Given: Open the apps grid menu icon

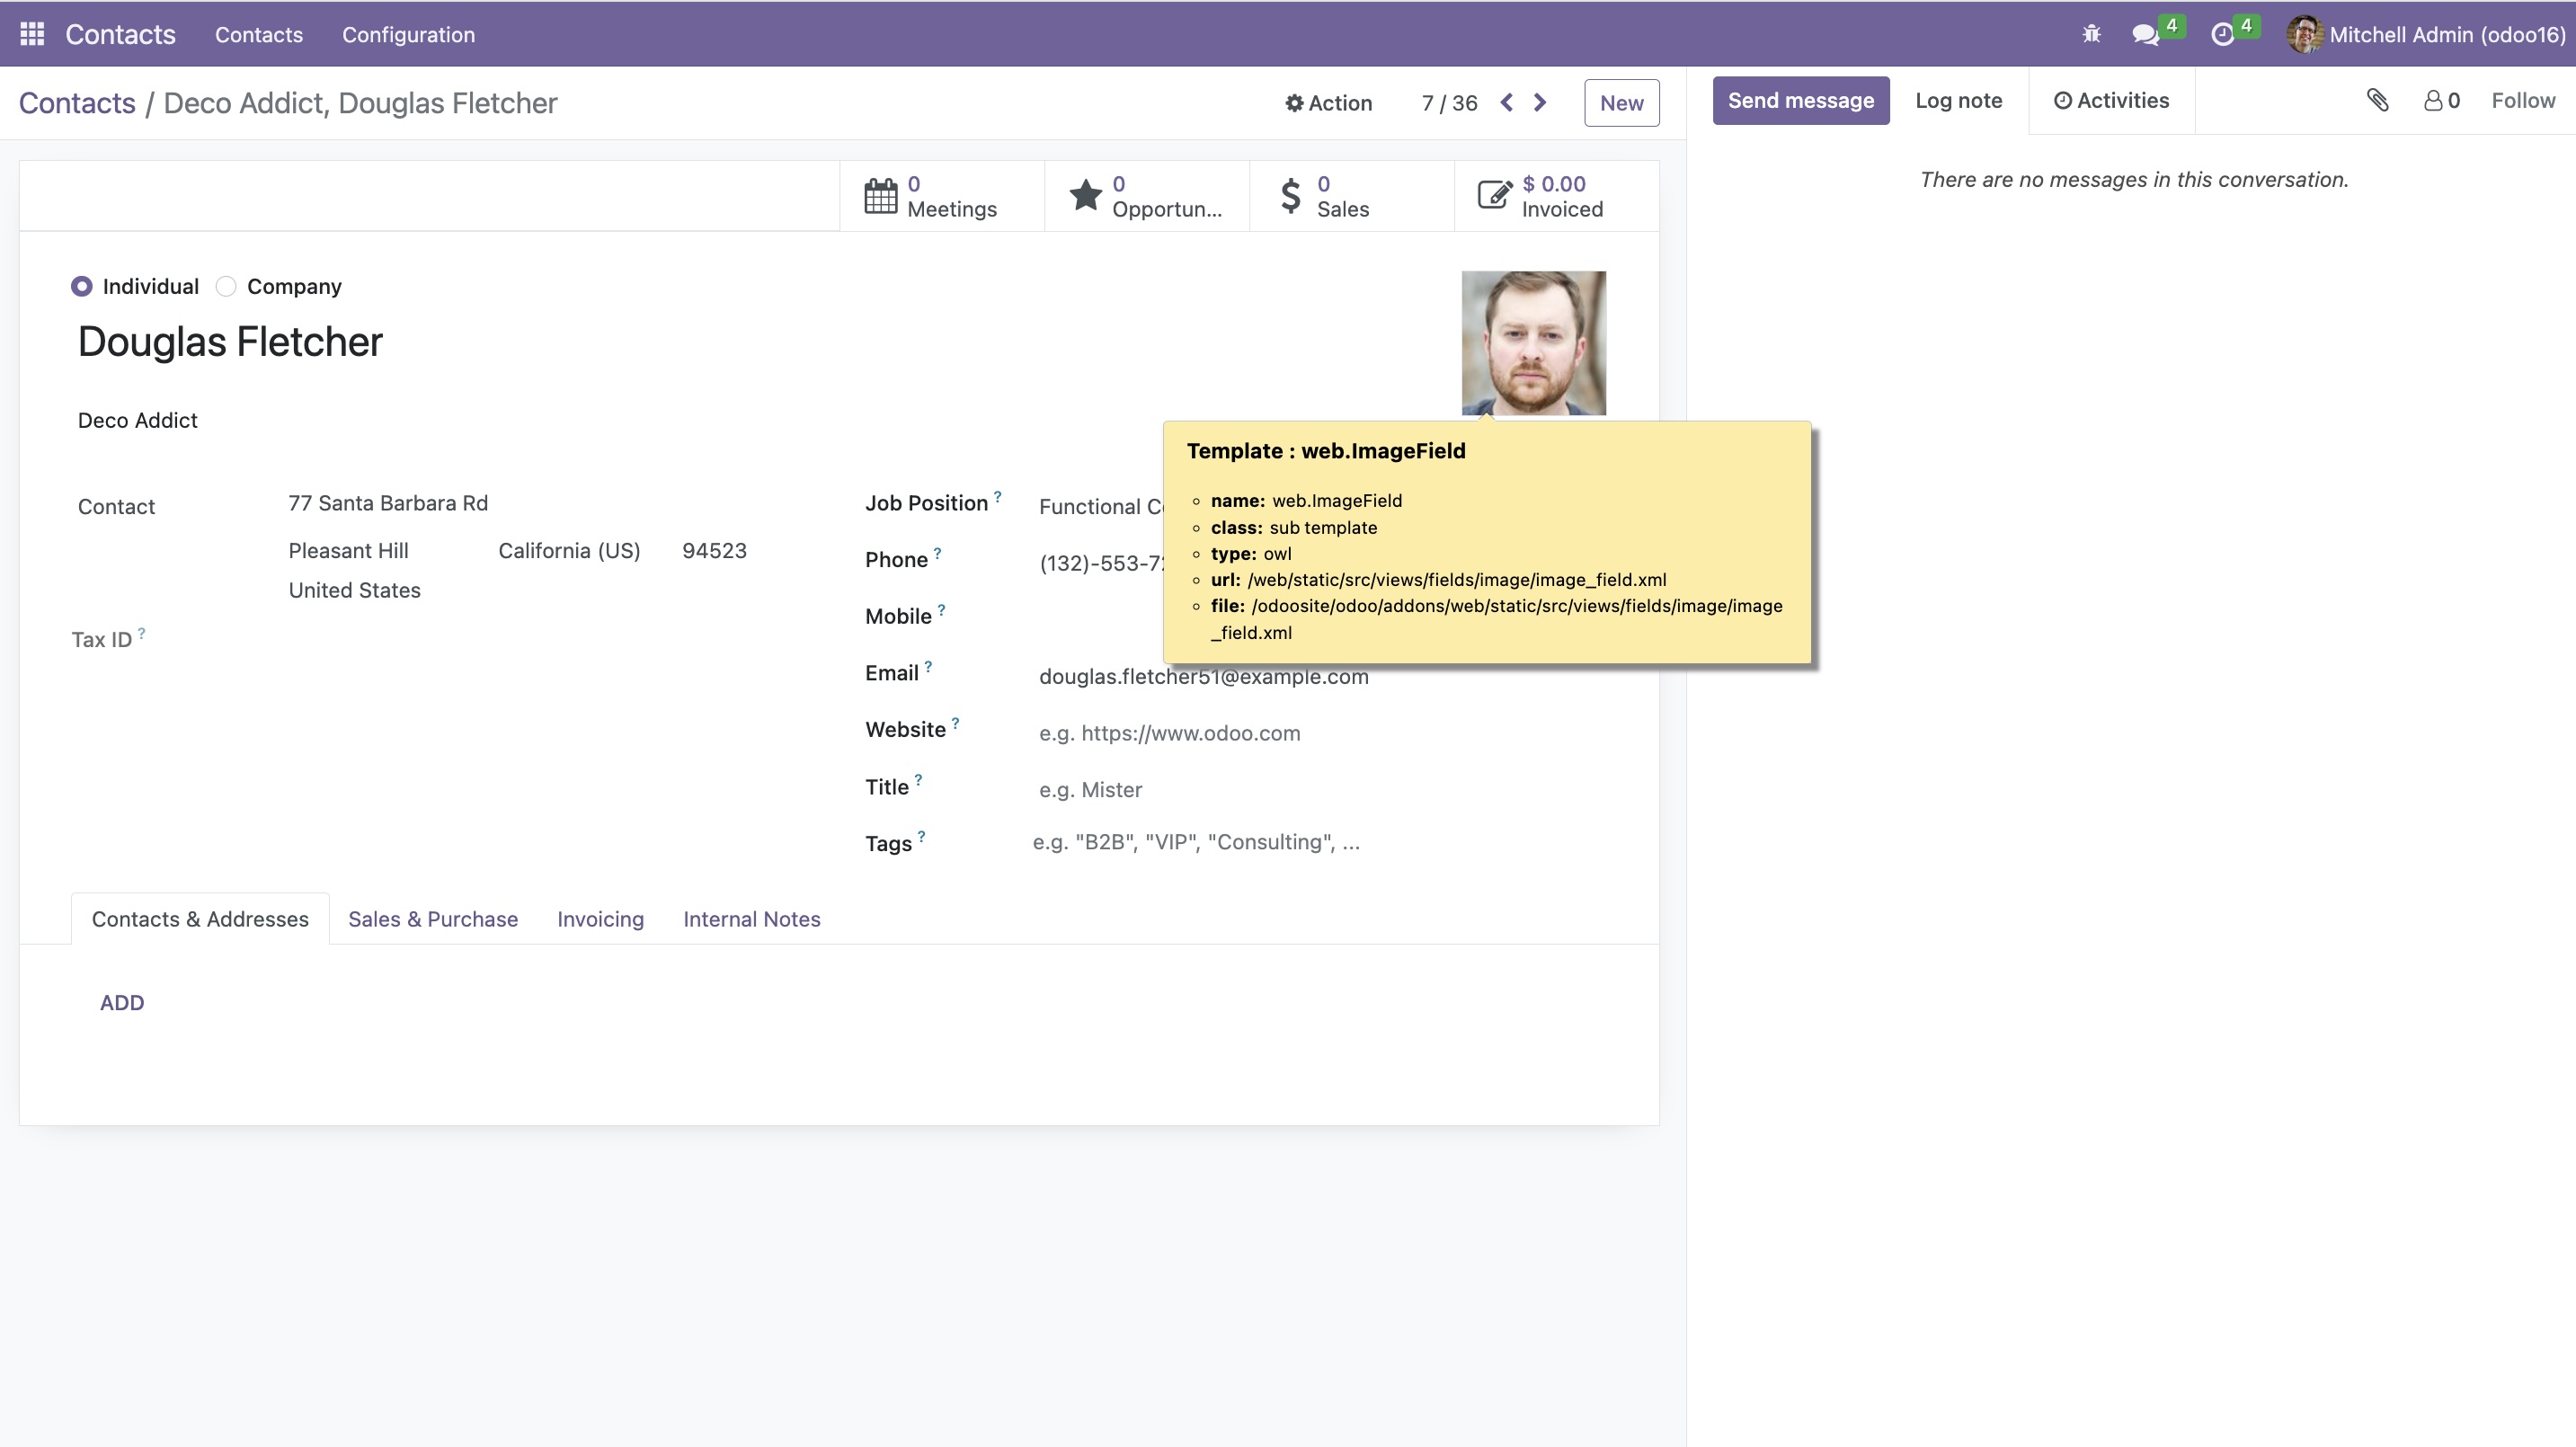Looking at the screenshot, I should click(x=32, y=34).
